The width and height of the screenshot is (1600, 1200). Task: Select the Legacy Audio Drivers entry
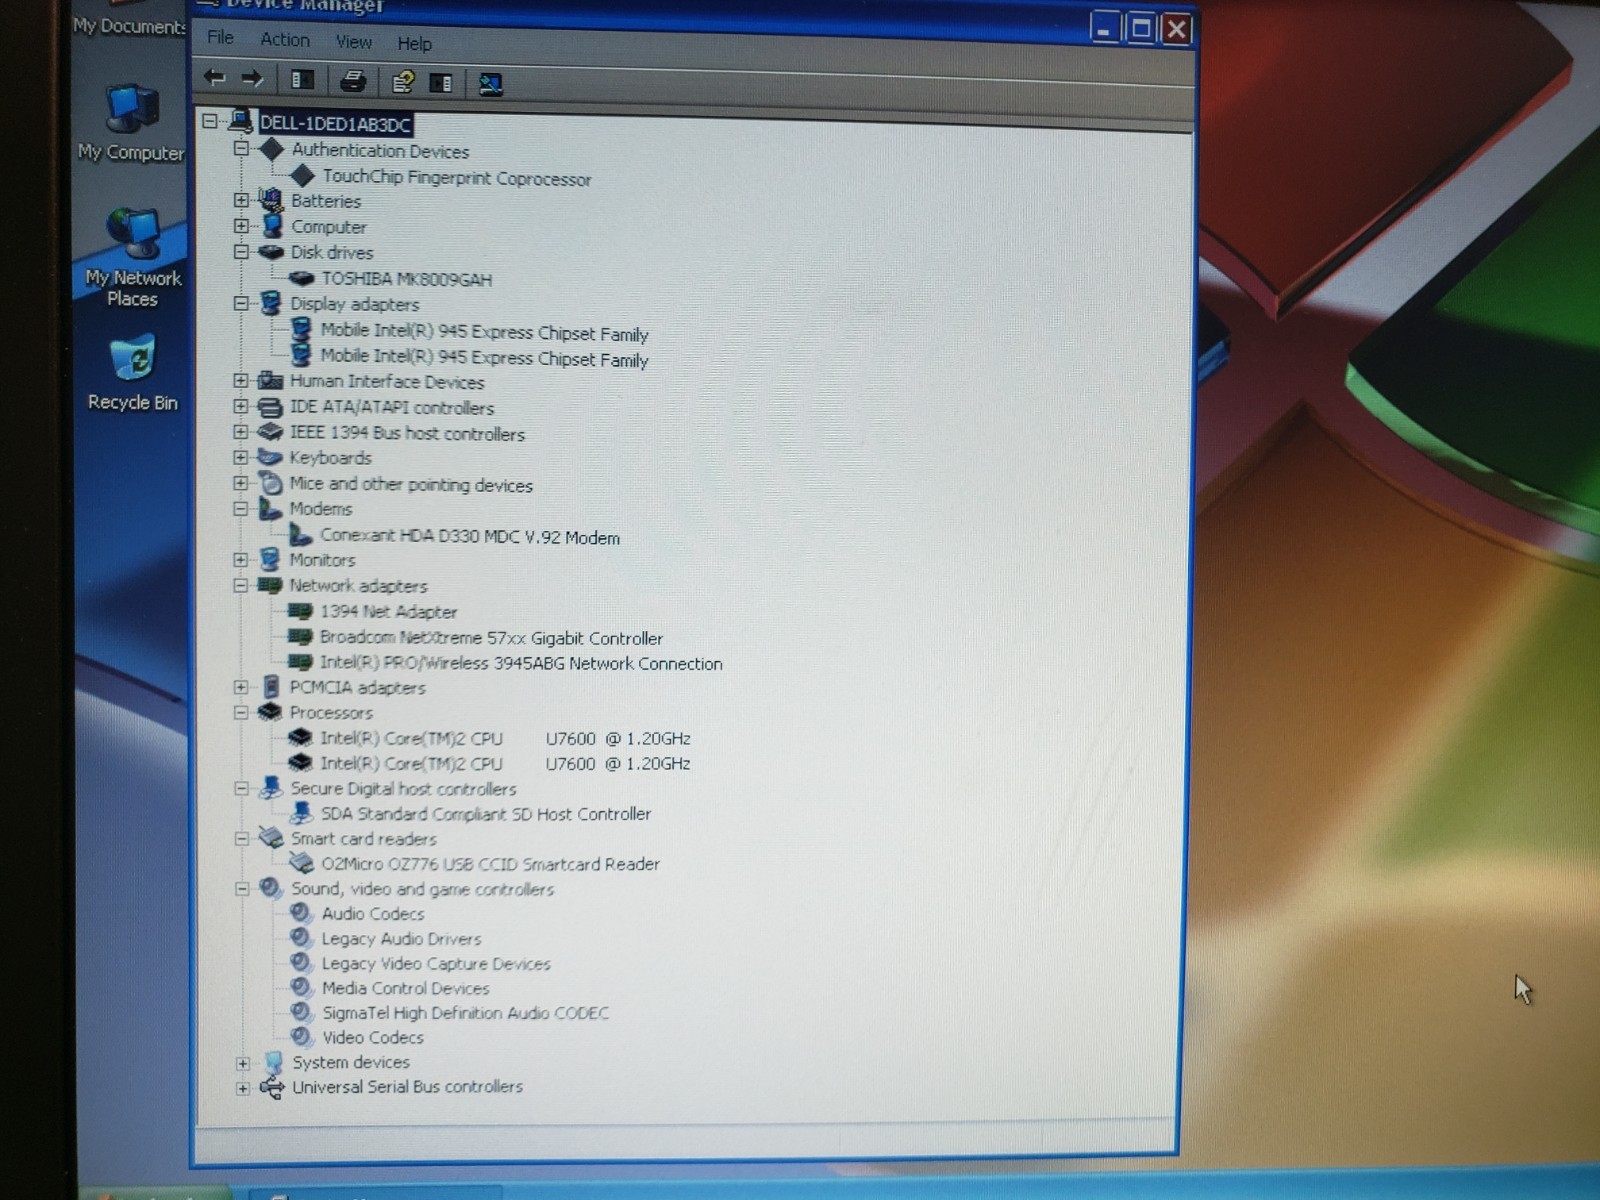401,939
